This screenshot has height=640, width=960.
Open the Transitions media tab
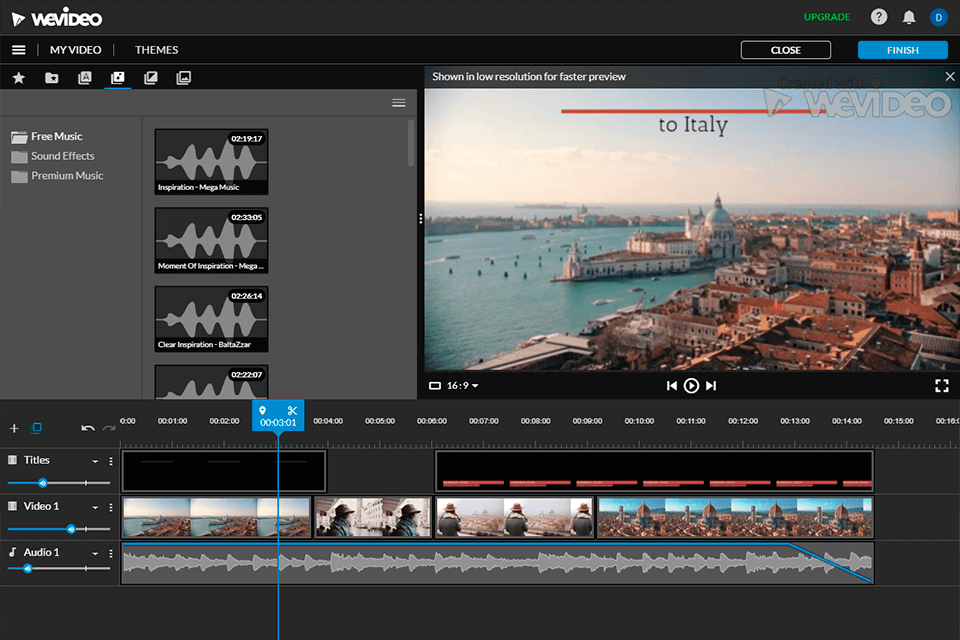[x=151, y=78]
